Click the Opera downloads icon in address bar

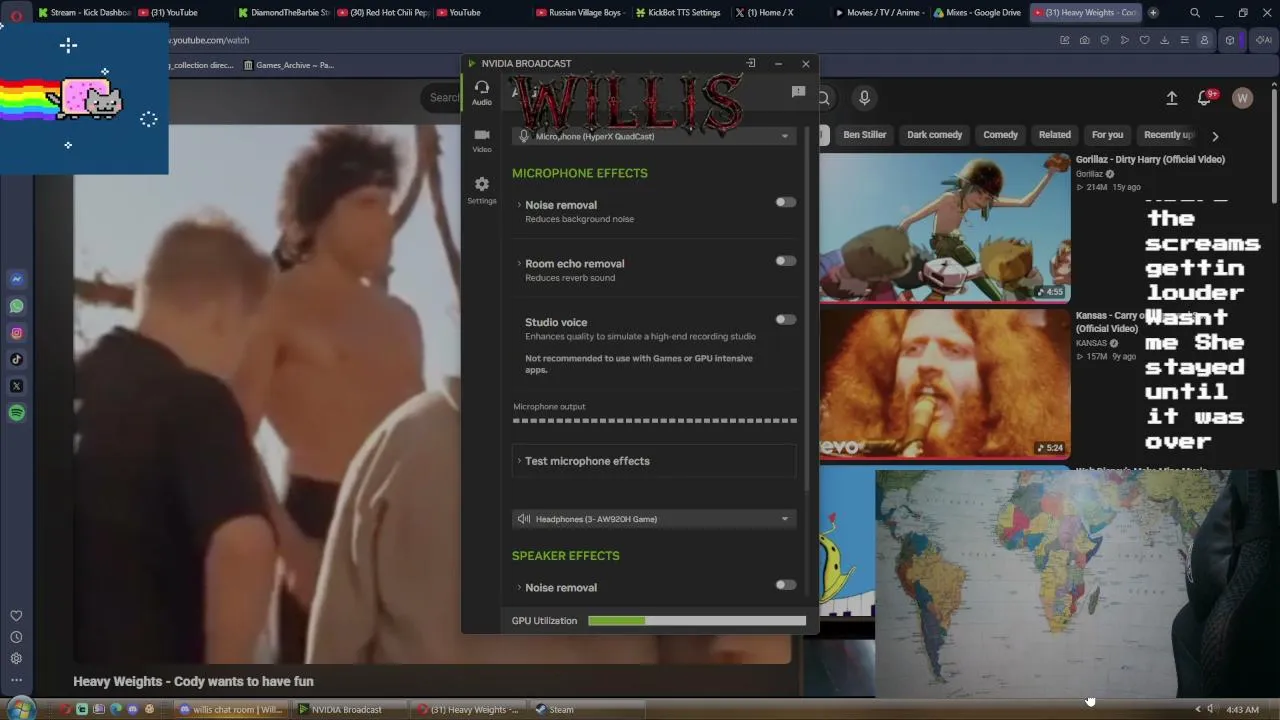pos(1164,40)
